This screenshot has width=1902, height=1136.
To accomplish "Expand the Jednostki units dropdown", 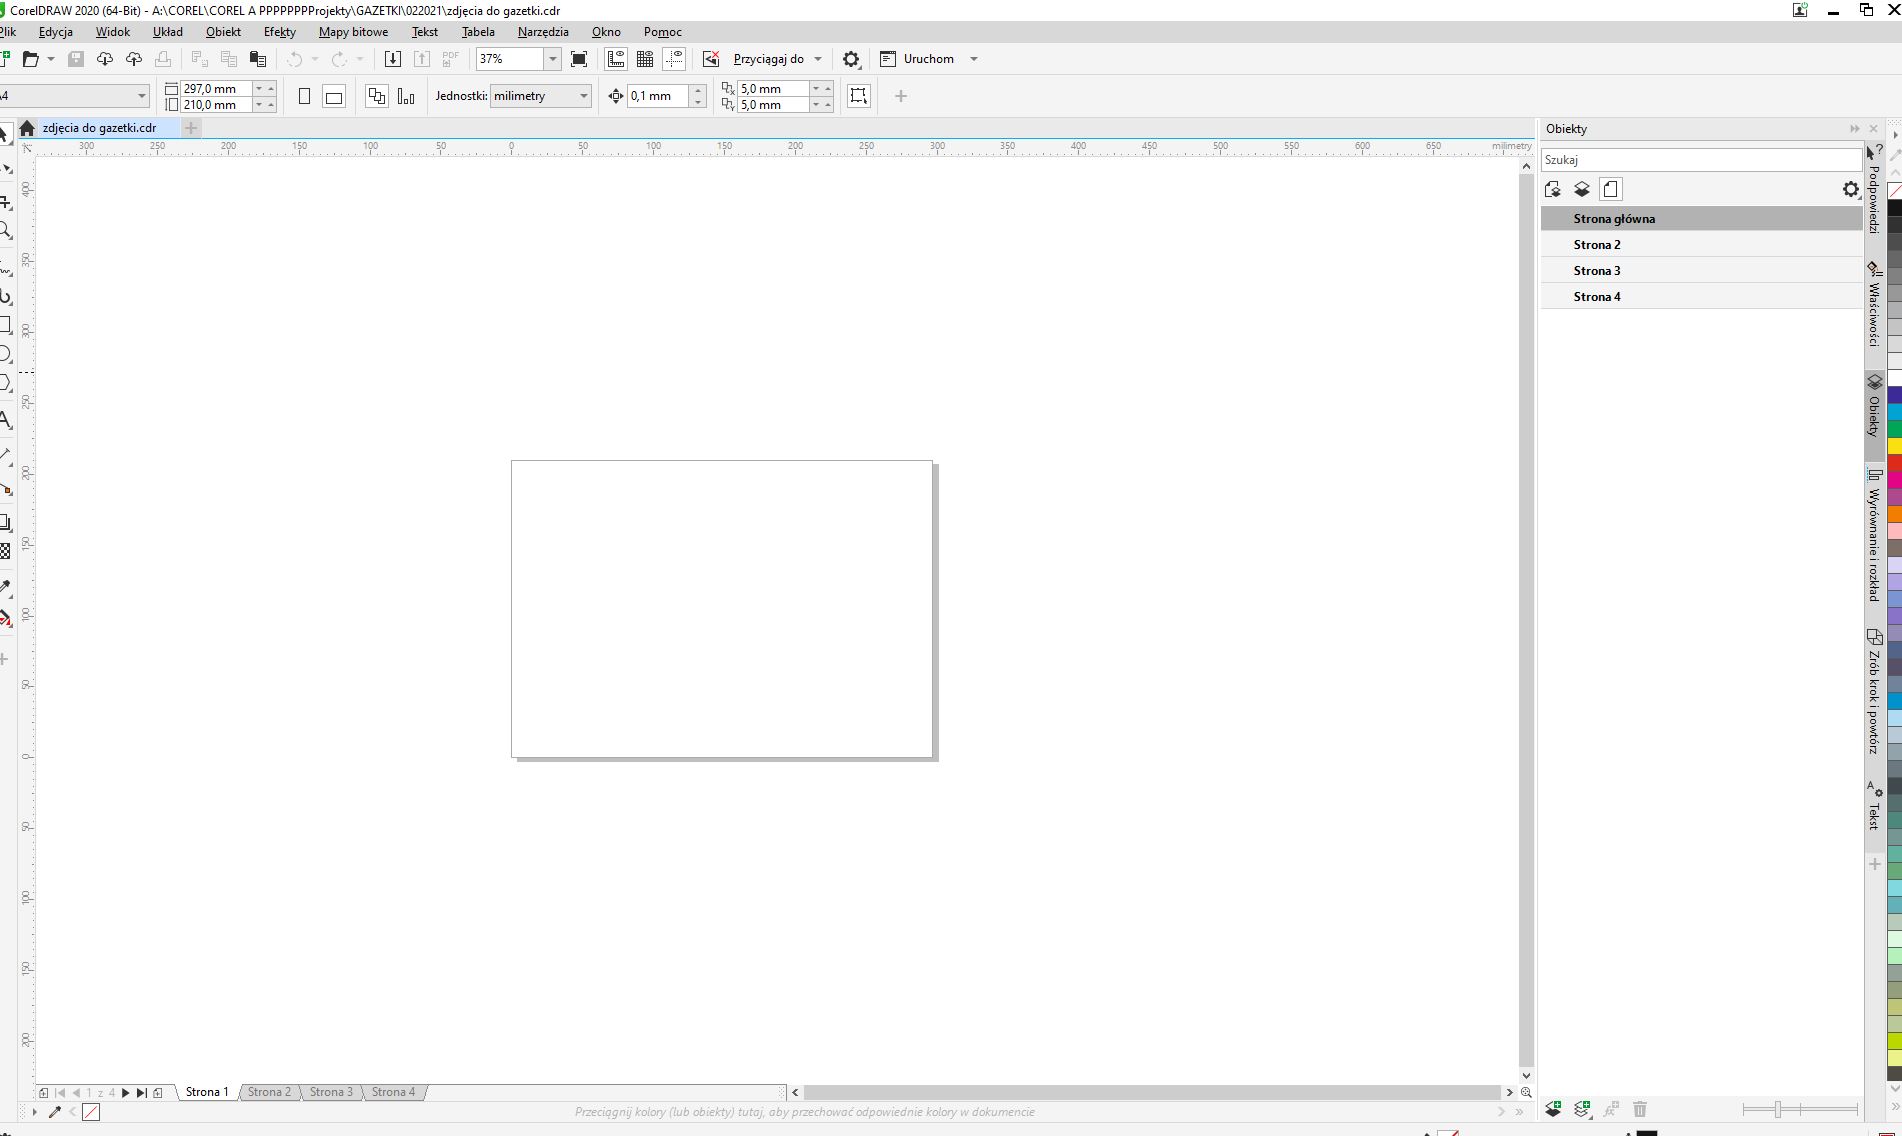I will pyautogui.click(x=584, y=96).
